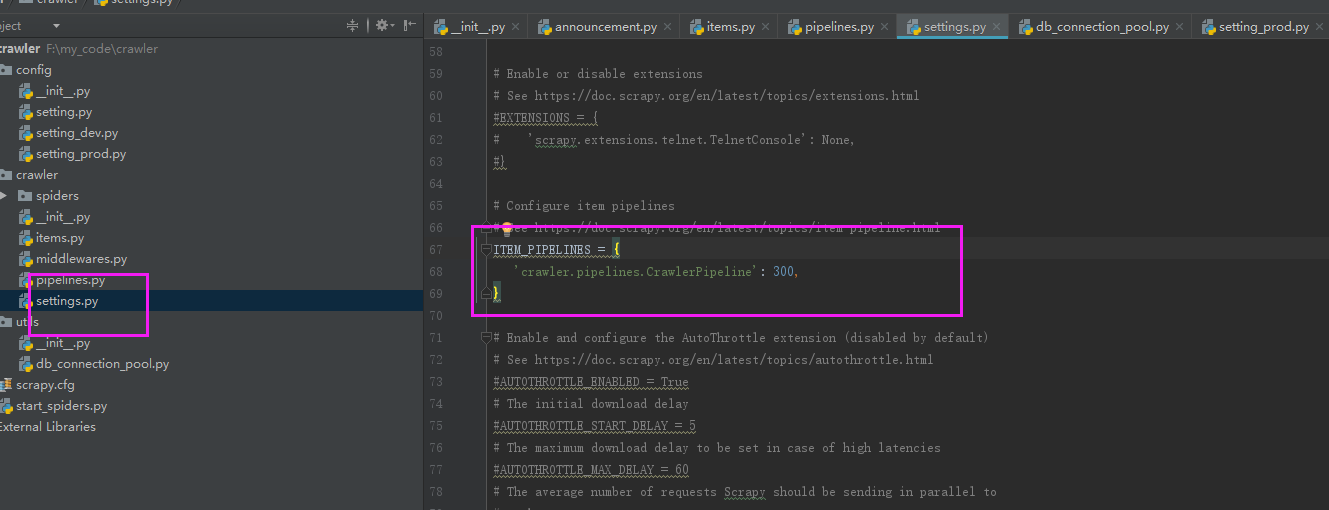Viewport: 1329px width, 510px height.
Task: Collapse ITEM_PIPELINES block at line 67
Action: pyautogui.click(x=486, y=249)
